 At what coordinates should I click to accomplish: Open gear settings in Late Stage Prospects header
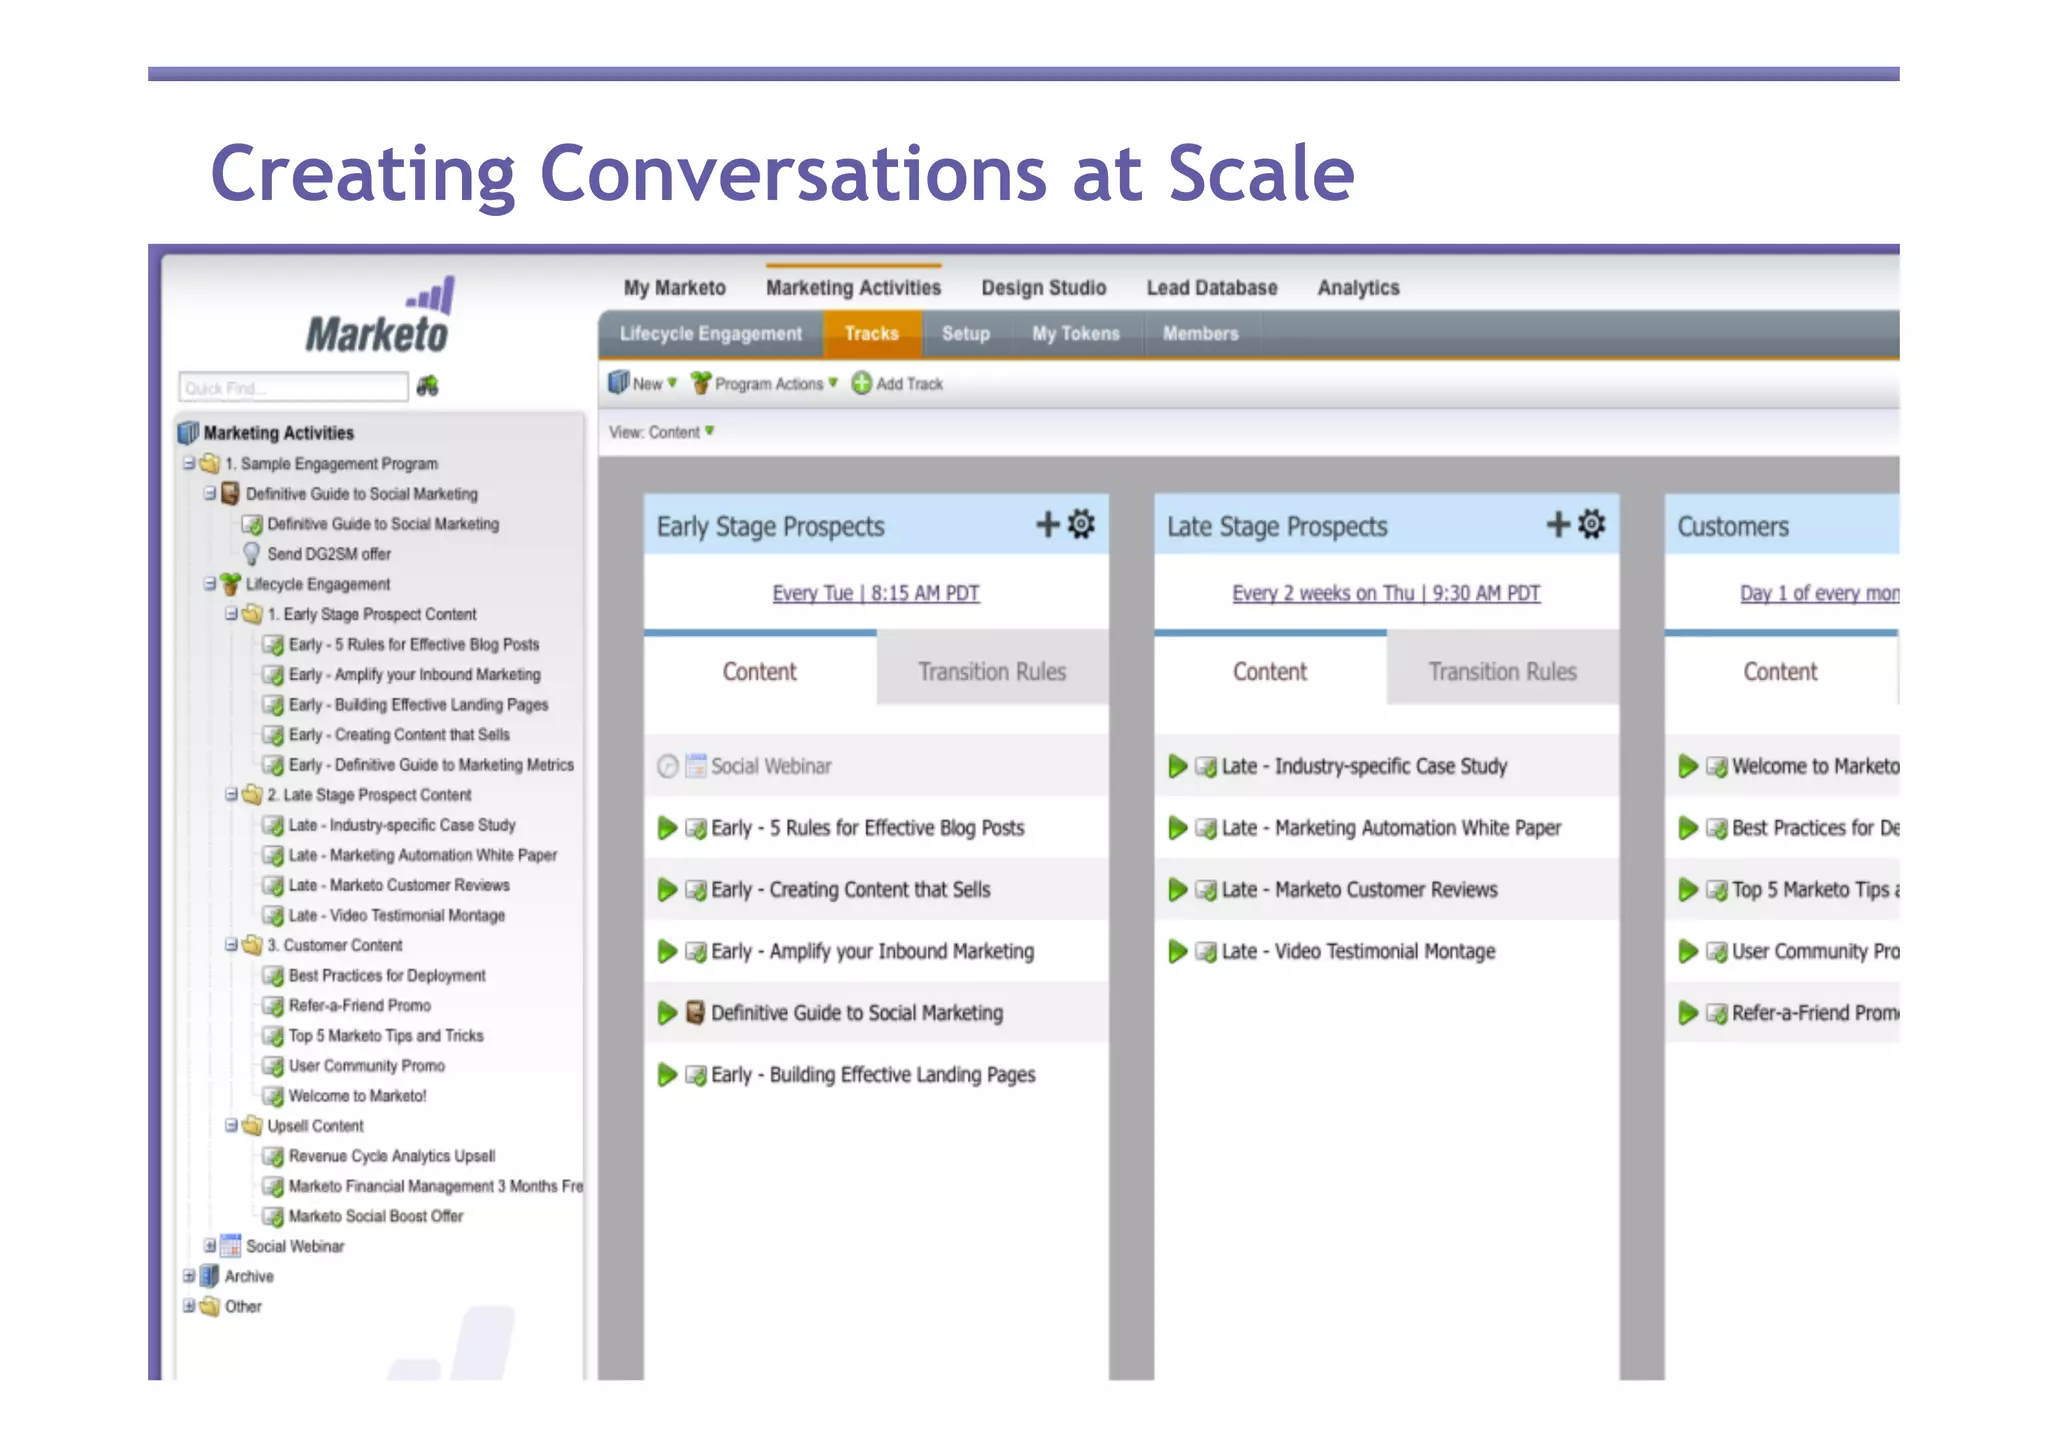(1592, 524)
